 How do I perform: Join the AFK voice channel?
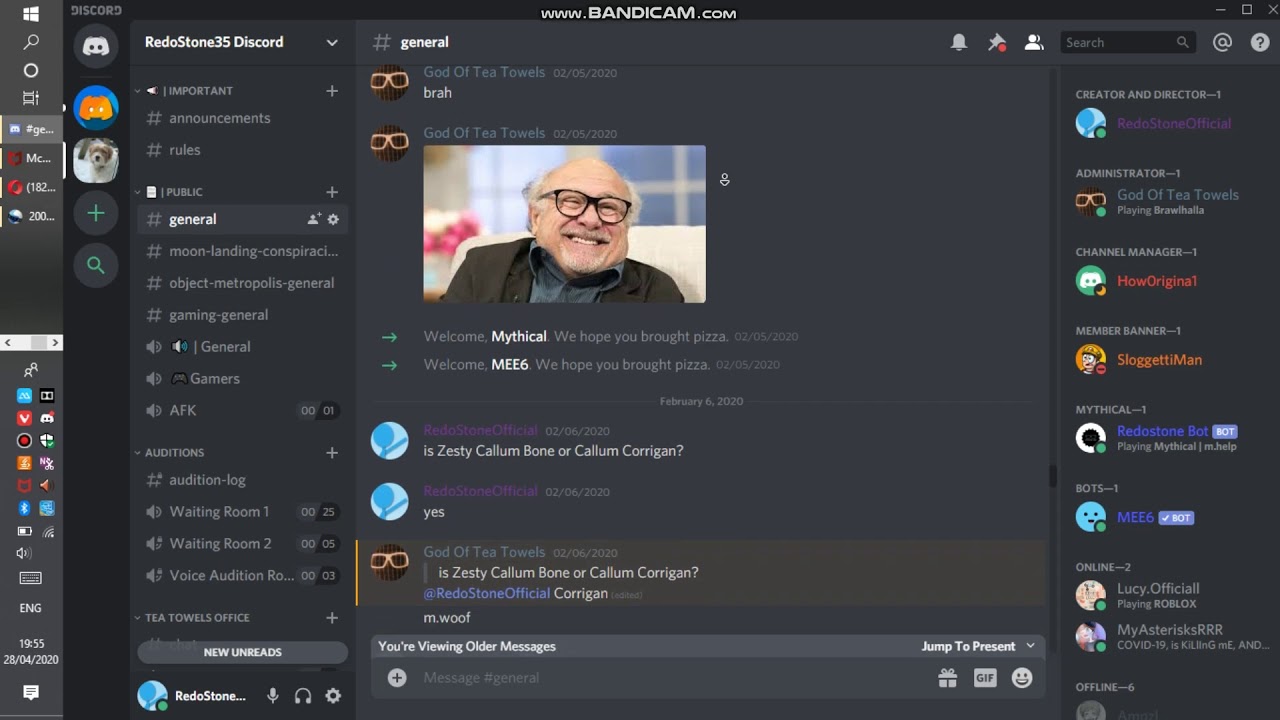(x=242, y=411)
